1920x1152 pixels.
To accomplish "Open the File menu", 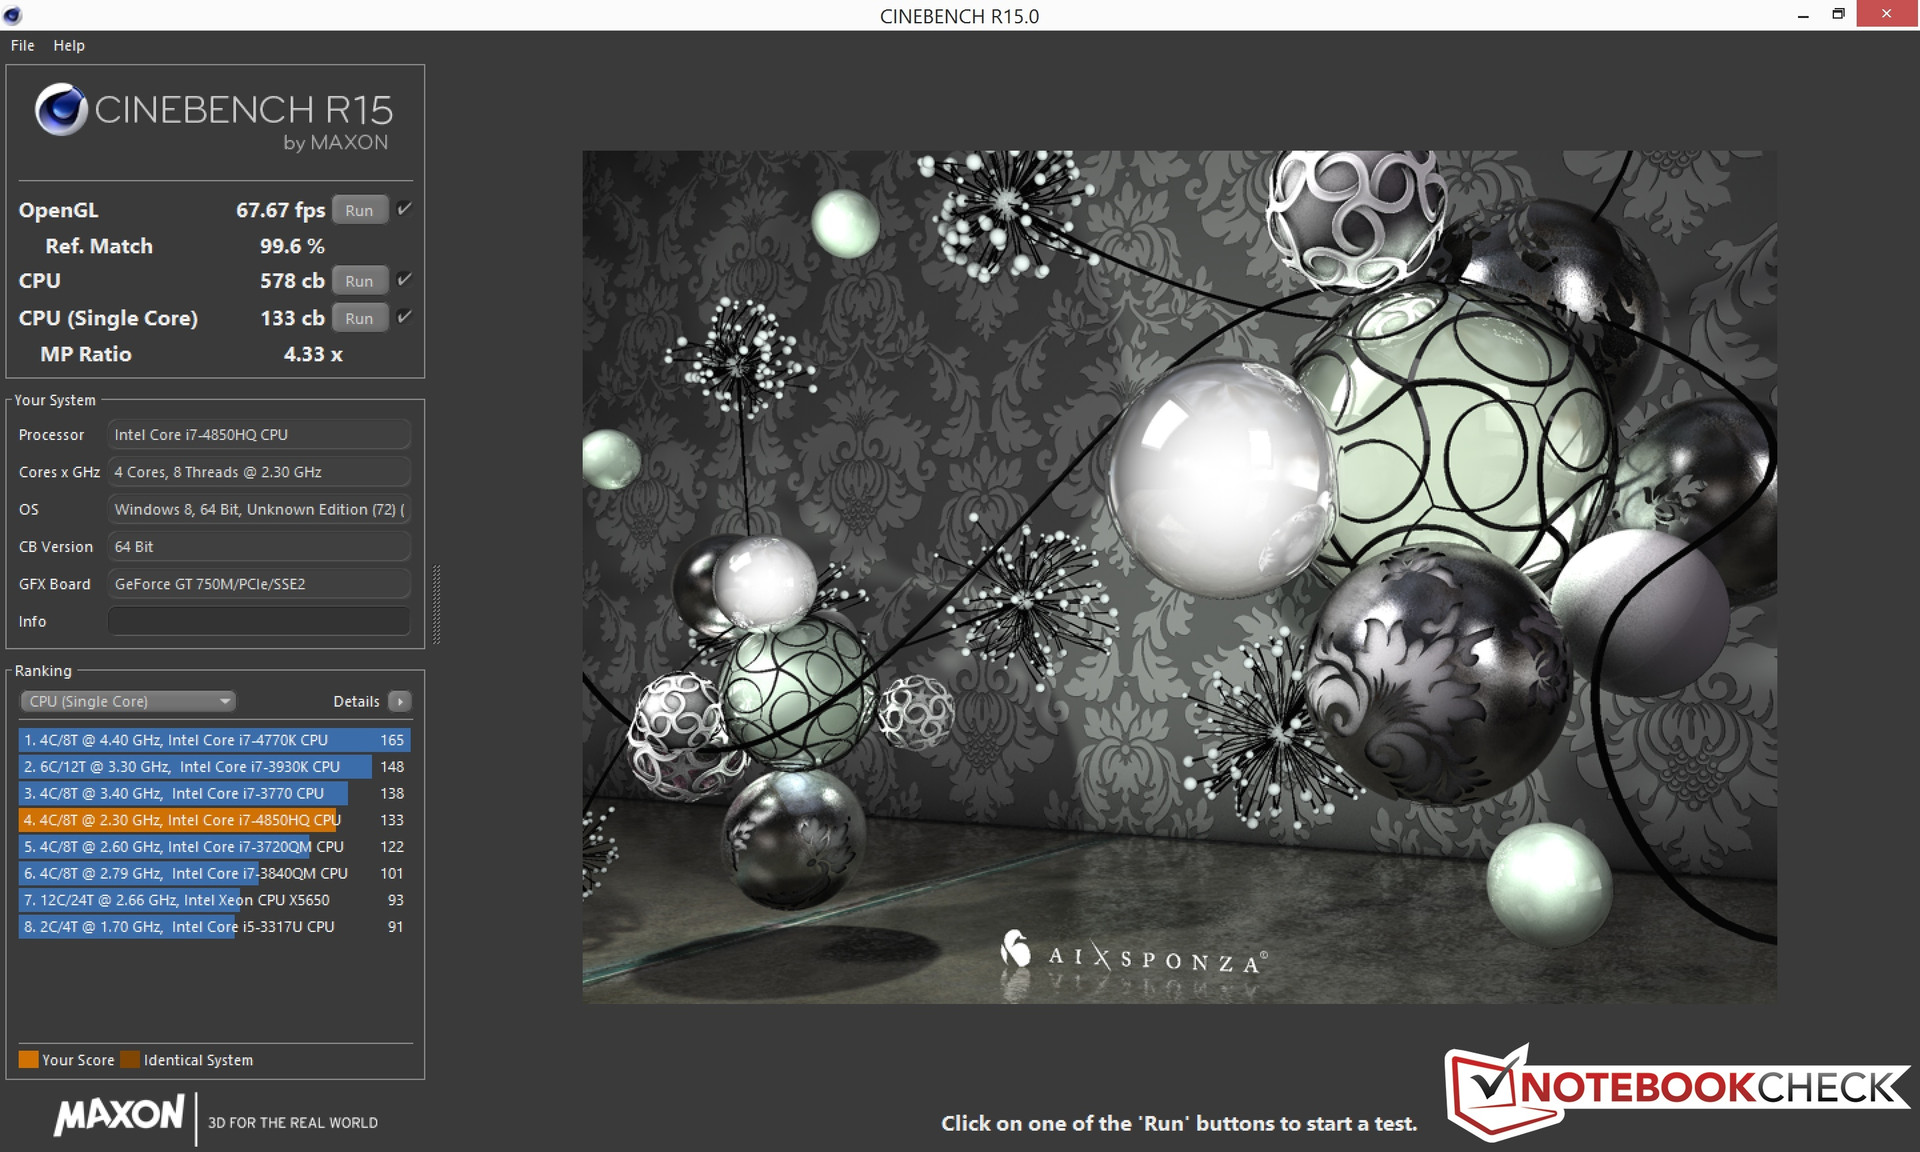I will 22,45.
